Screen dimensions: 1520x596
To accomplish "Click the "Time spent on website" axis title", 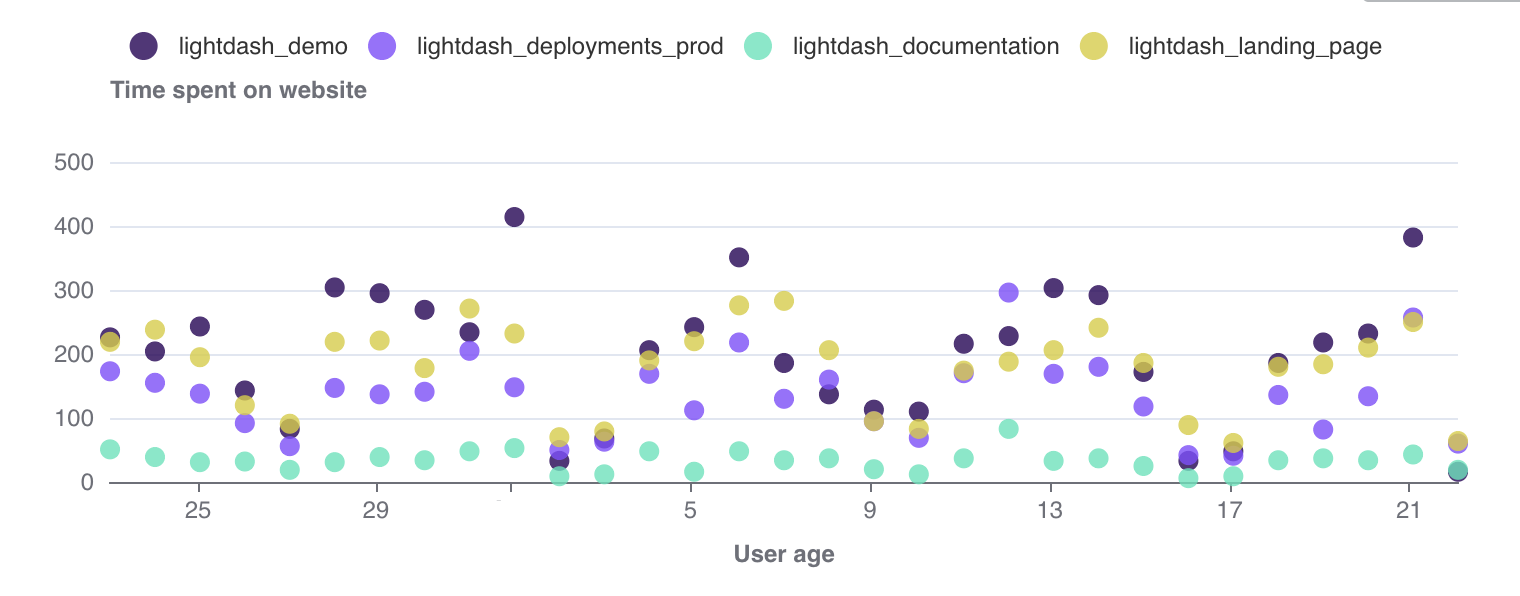I will (238, 90).
